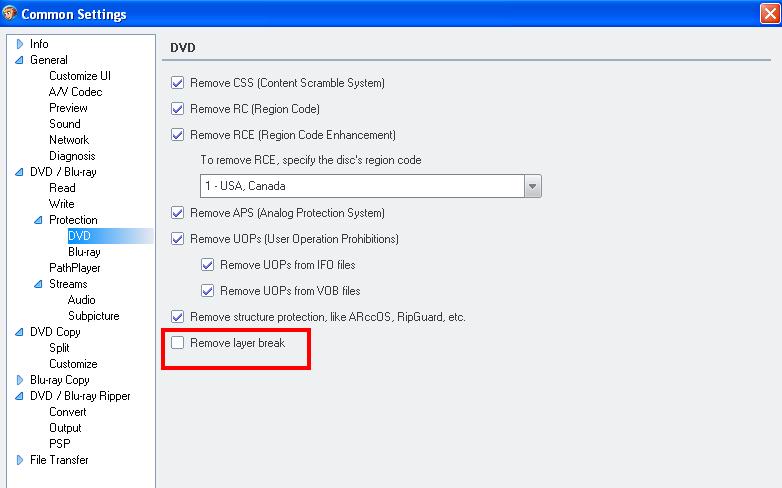This screenshot has height=488, width=782.
Task: Uncheck Remove CSS checkbox
Action: coord(178,83)
